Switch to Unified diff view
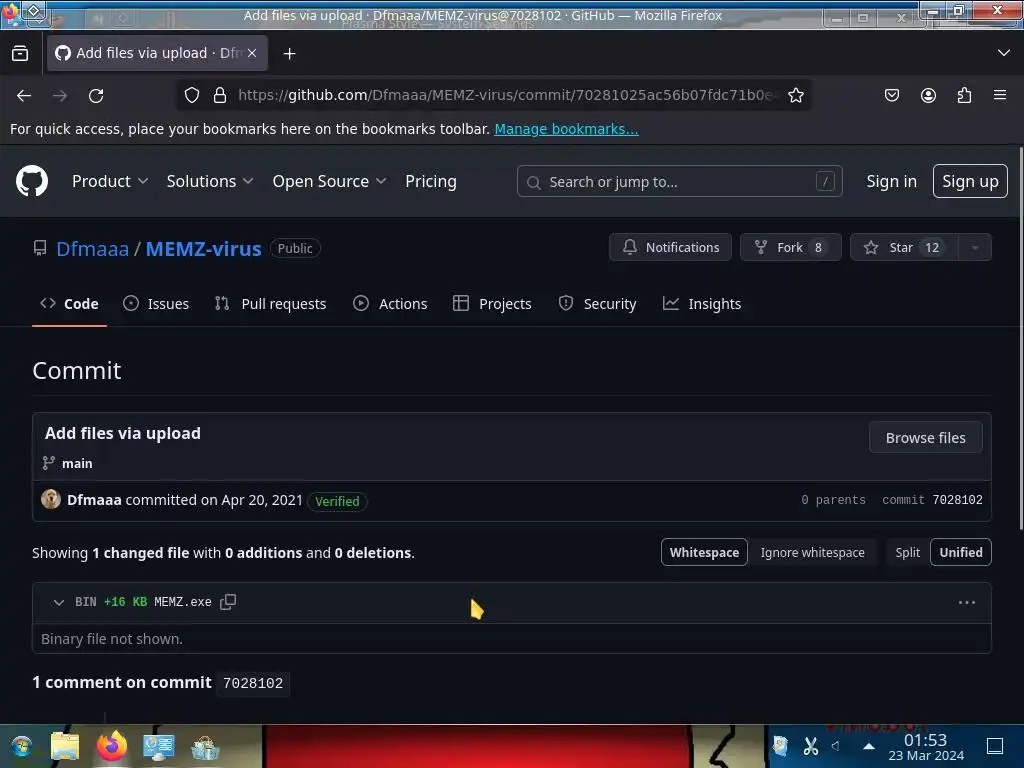 click(x=961, y=552)
